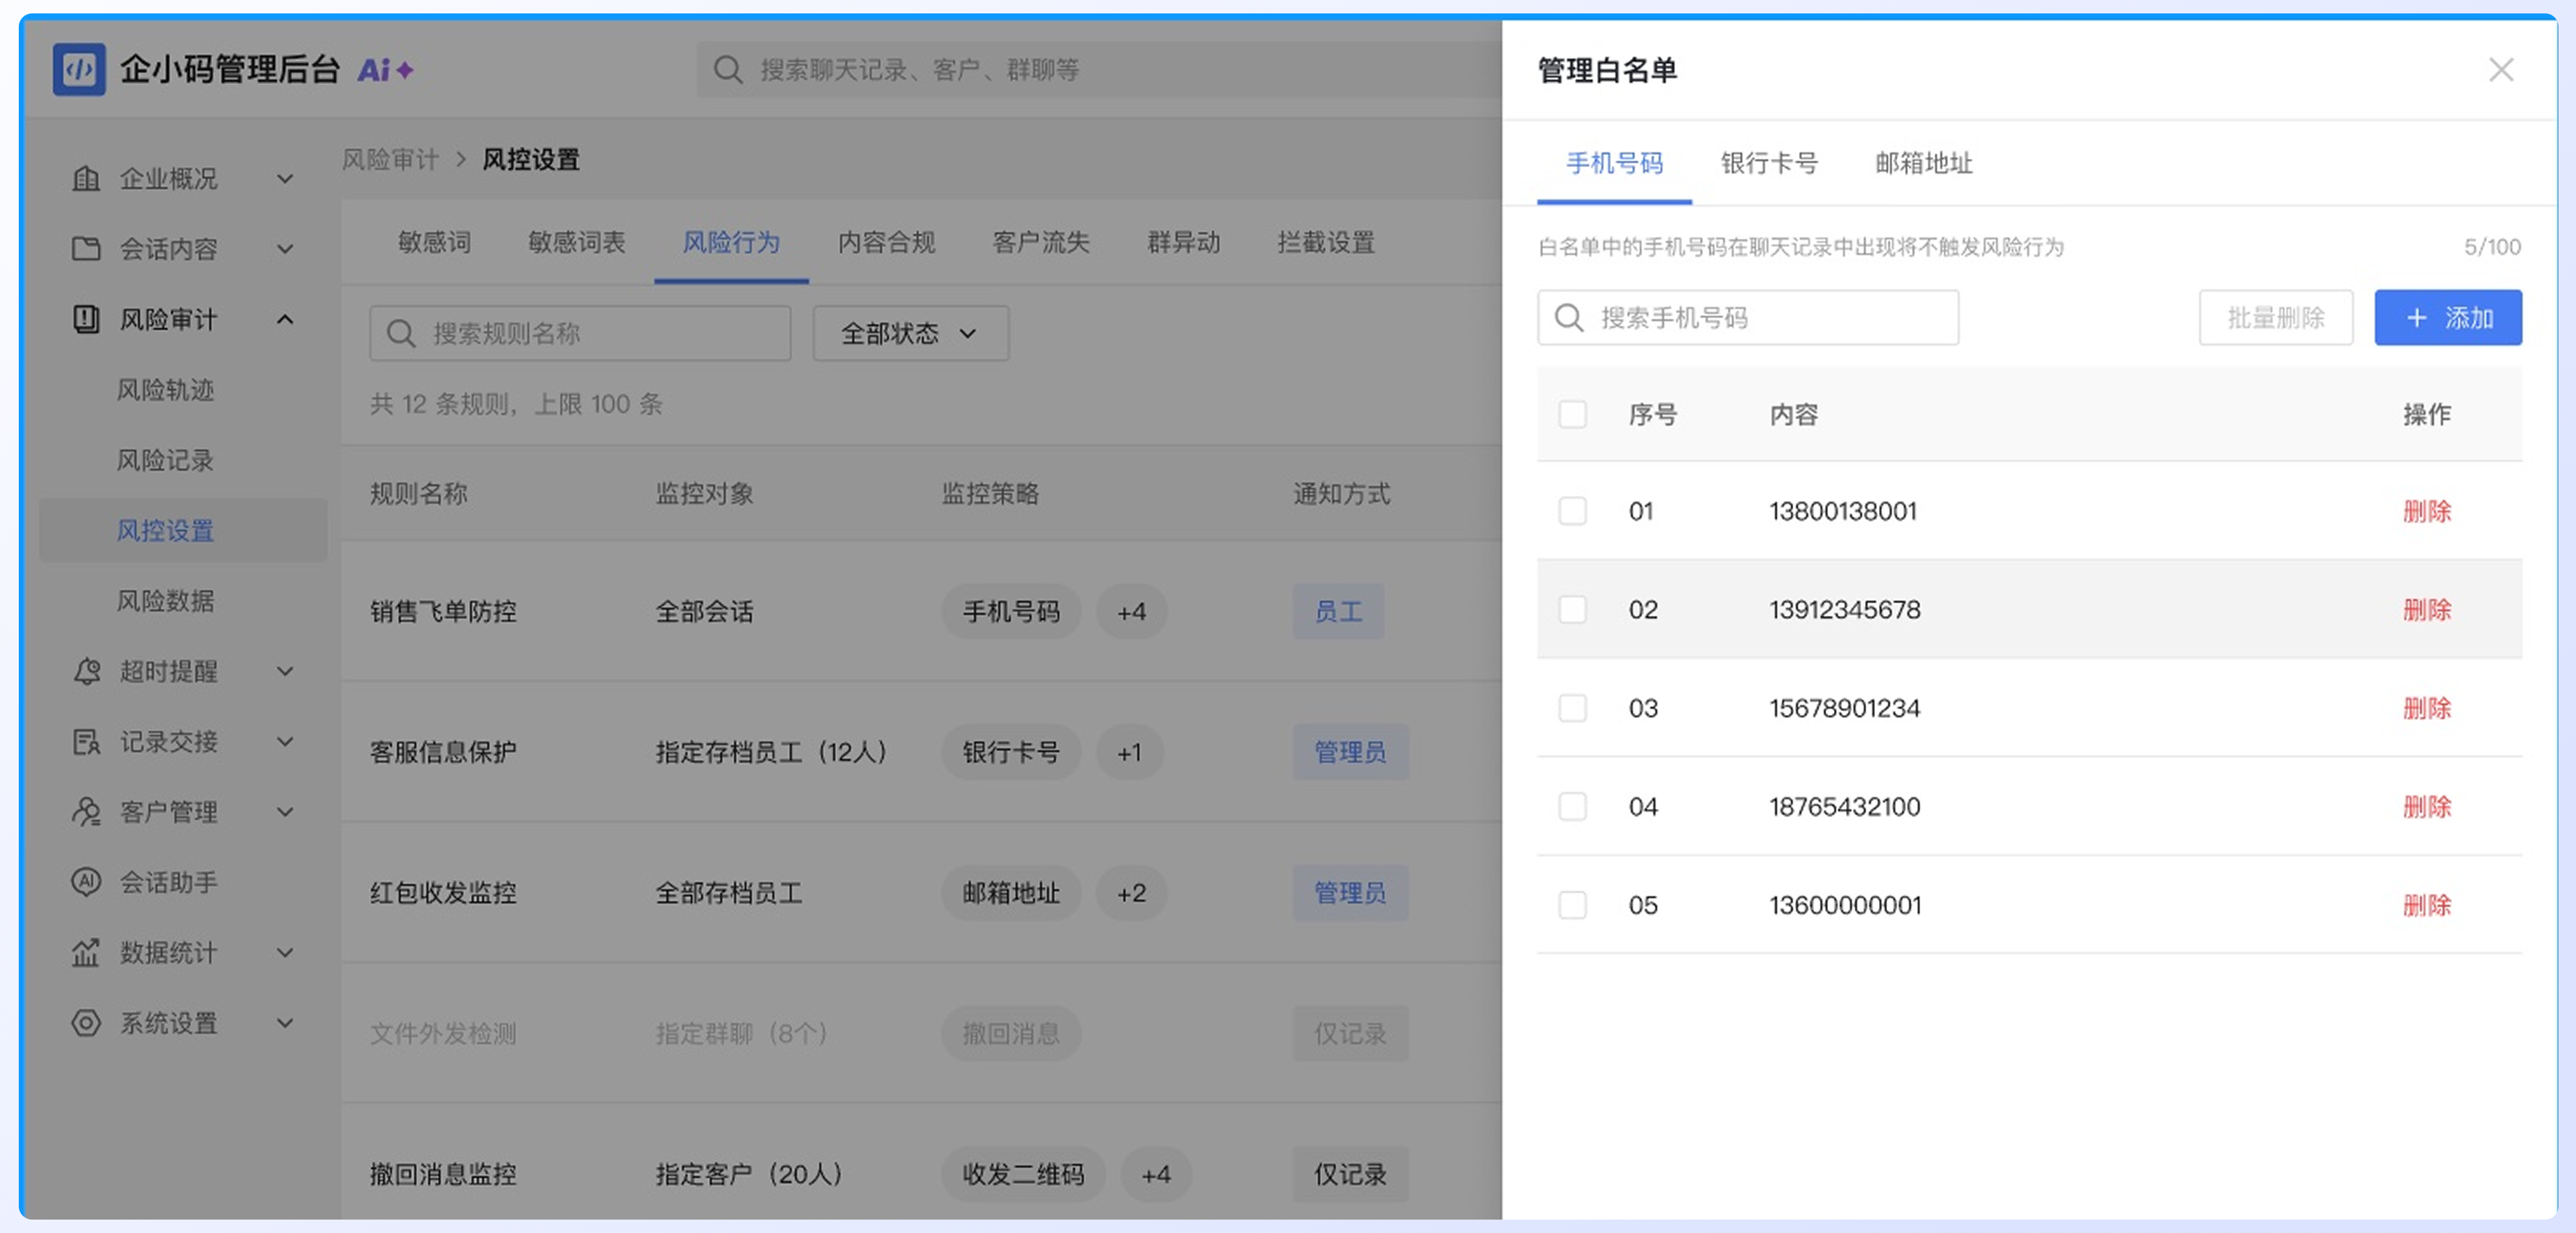Delete the 13600000001 entry

pos(2426,905)
